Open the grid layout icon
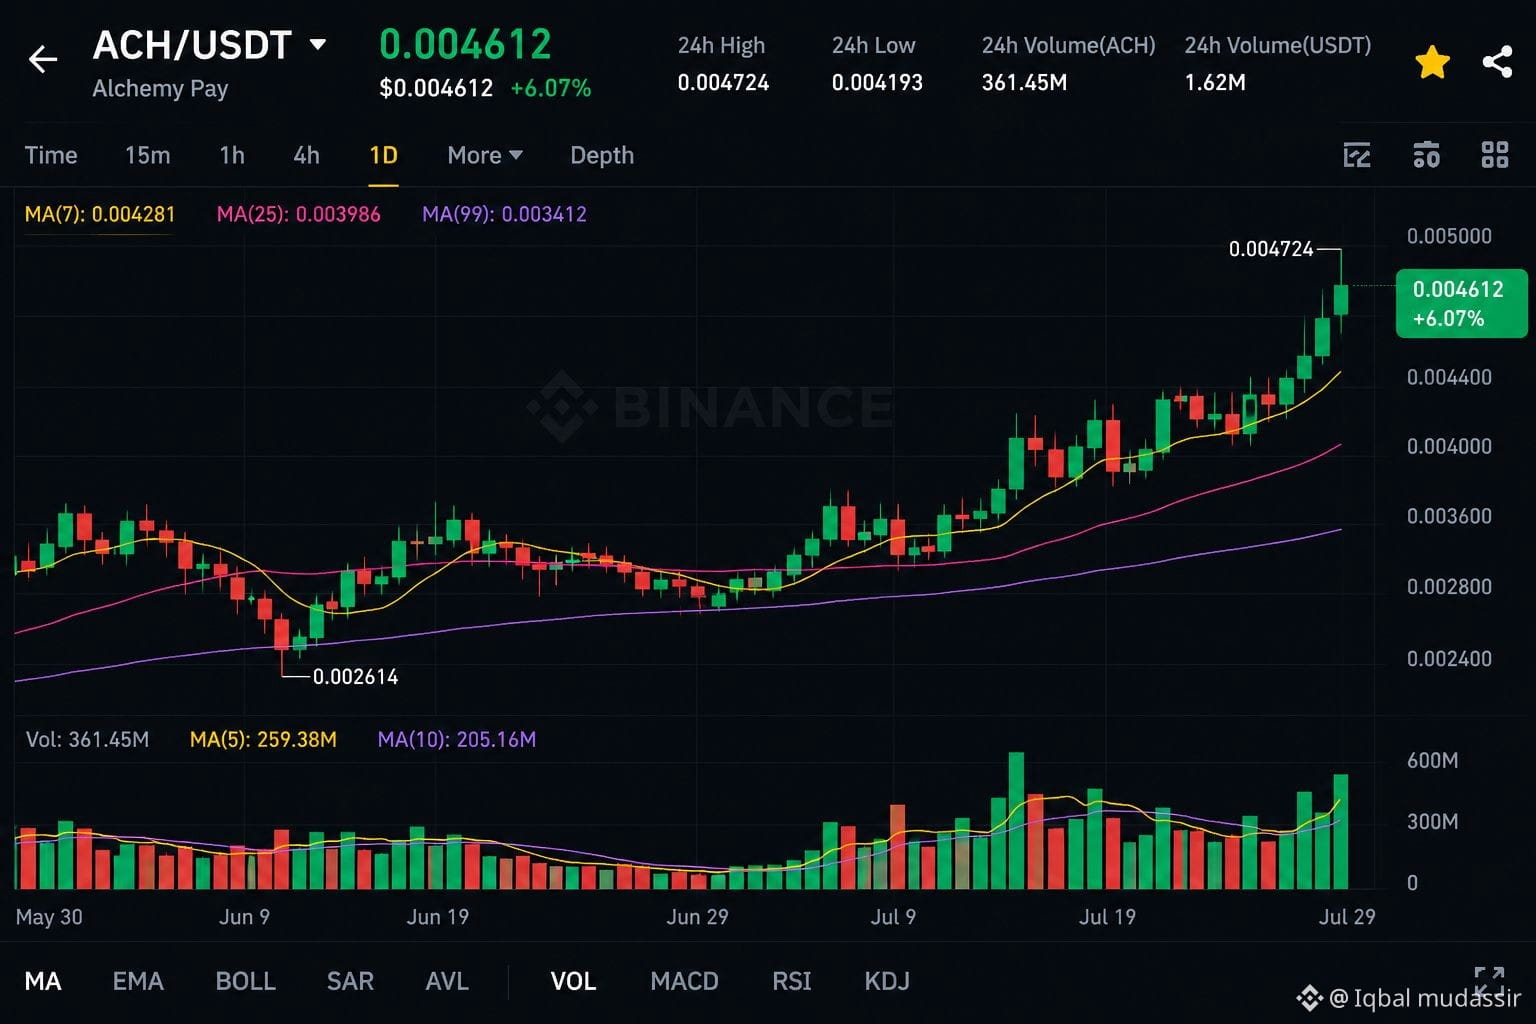This screenshot has width=1536, height=1024. point(1495,155)
